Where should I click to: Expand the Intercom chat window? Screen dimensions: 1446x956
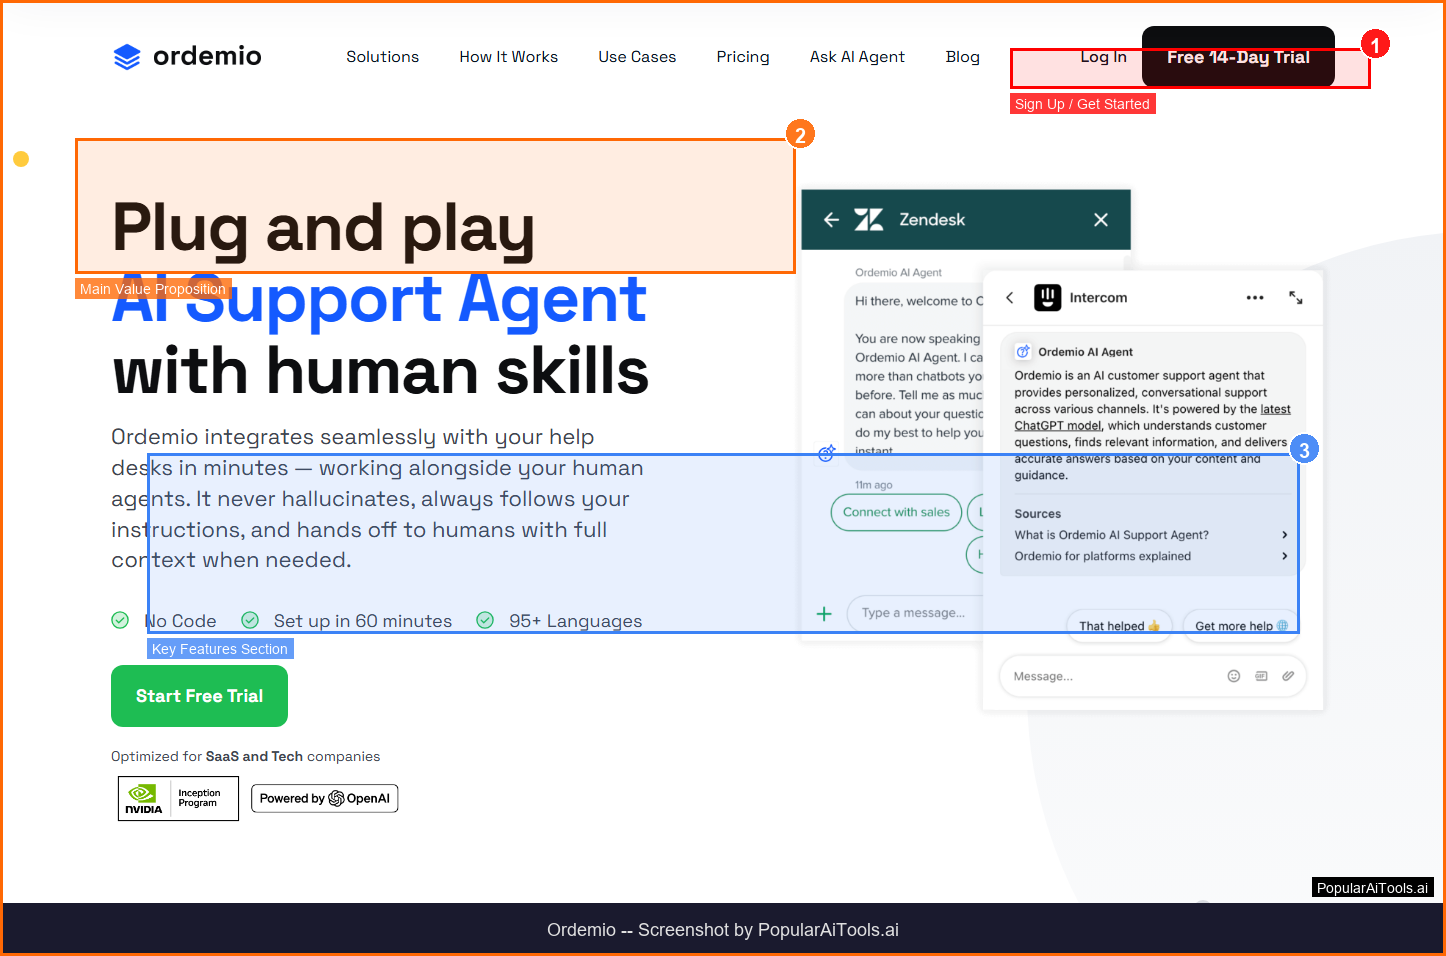pos(1295,298)
